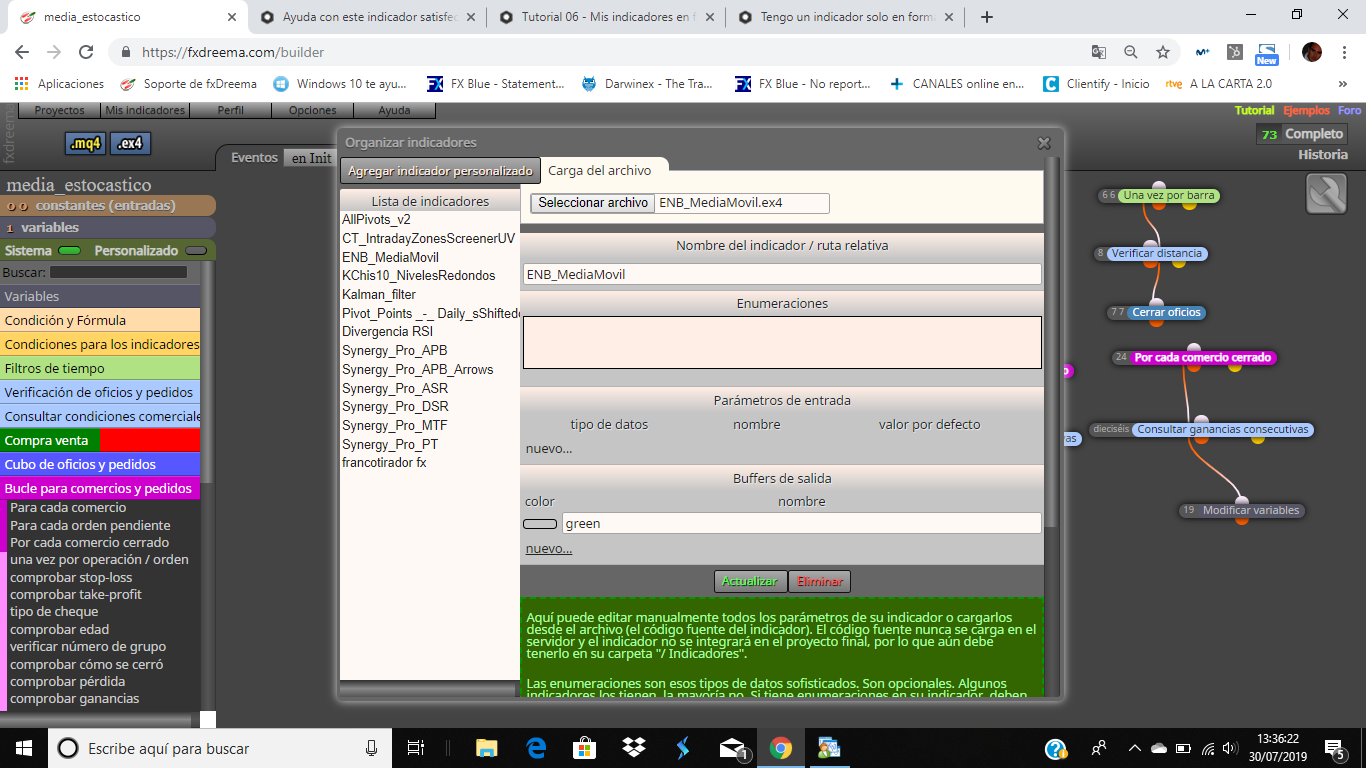Click the Buscar search field
1366x768 pixels.
coord(118,272)
